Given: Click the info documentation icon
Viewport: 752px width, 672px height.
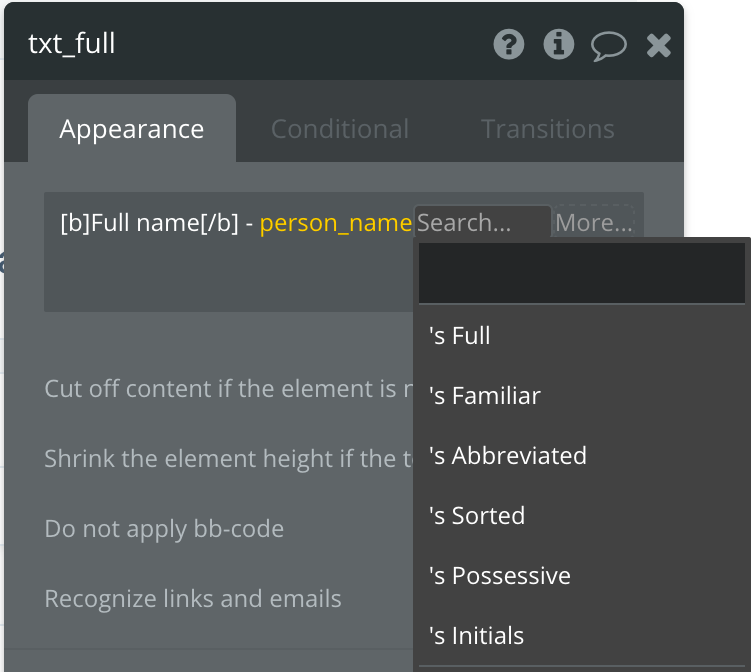Looking at the screenshot, I should 558,44.
